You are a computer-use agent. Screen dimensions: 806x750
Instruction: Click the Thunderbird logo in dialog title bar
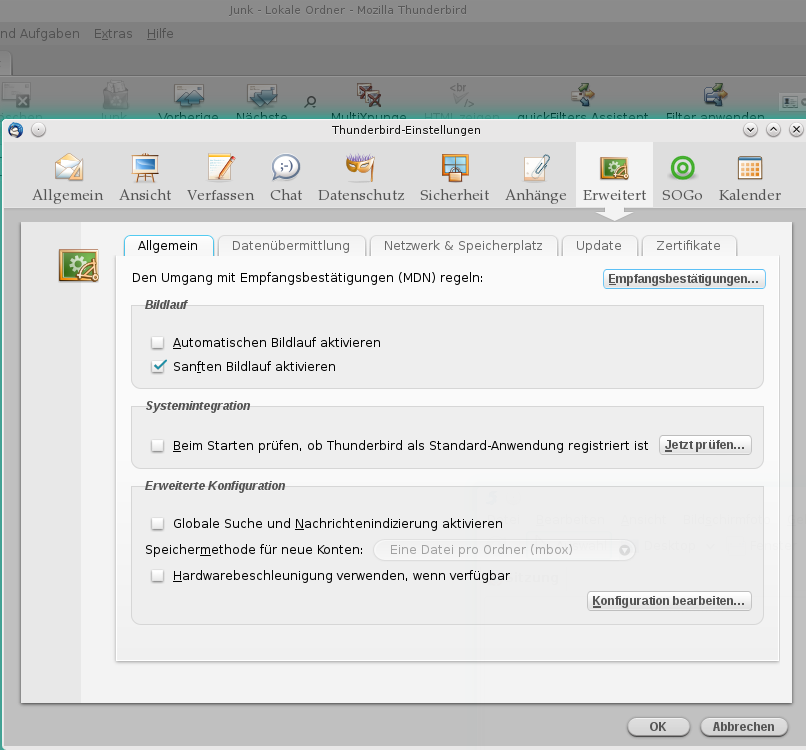point(15,130)
